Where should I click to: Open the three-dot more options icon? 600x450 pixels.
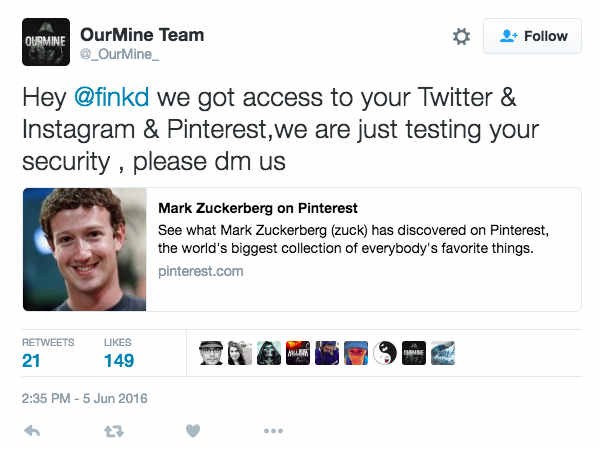click(x=273, y=431)
